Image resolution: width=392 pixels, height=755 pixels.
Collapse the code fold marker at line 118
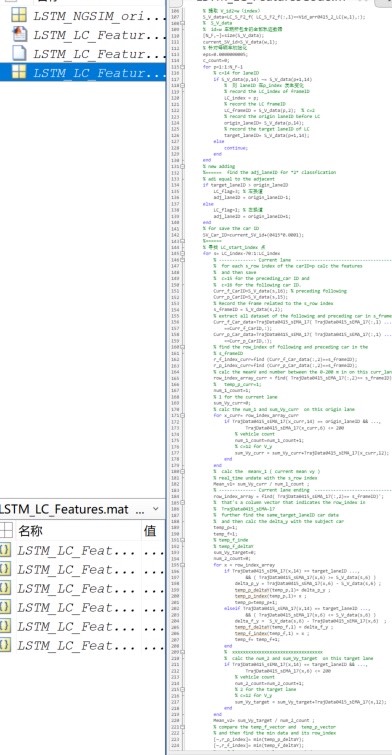(182, 85)
